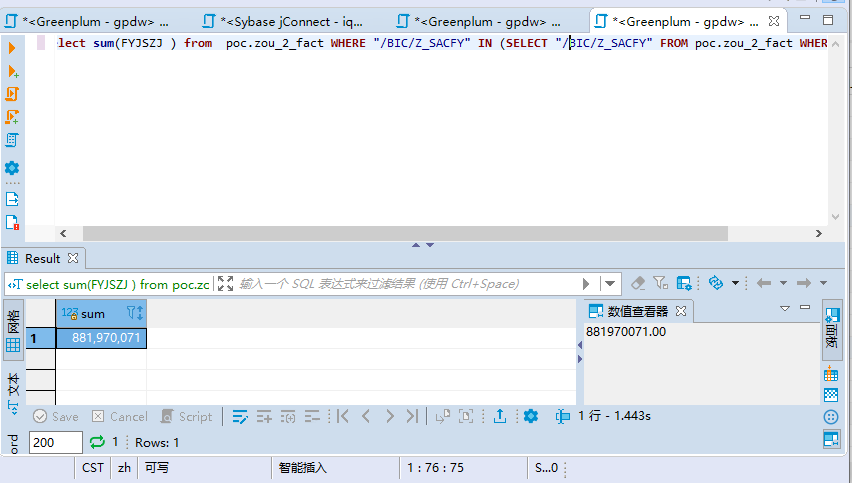
Task: Open the column configuration table icon
Action: point(684,283)
